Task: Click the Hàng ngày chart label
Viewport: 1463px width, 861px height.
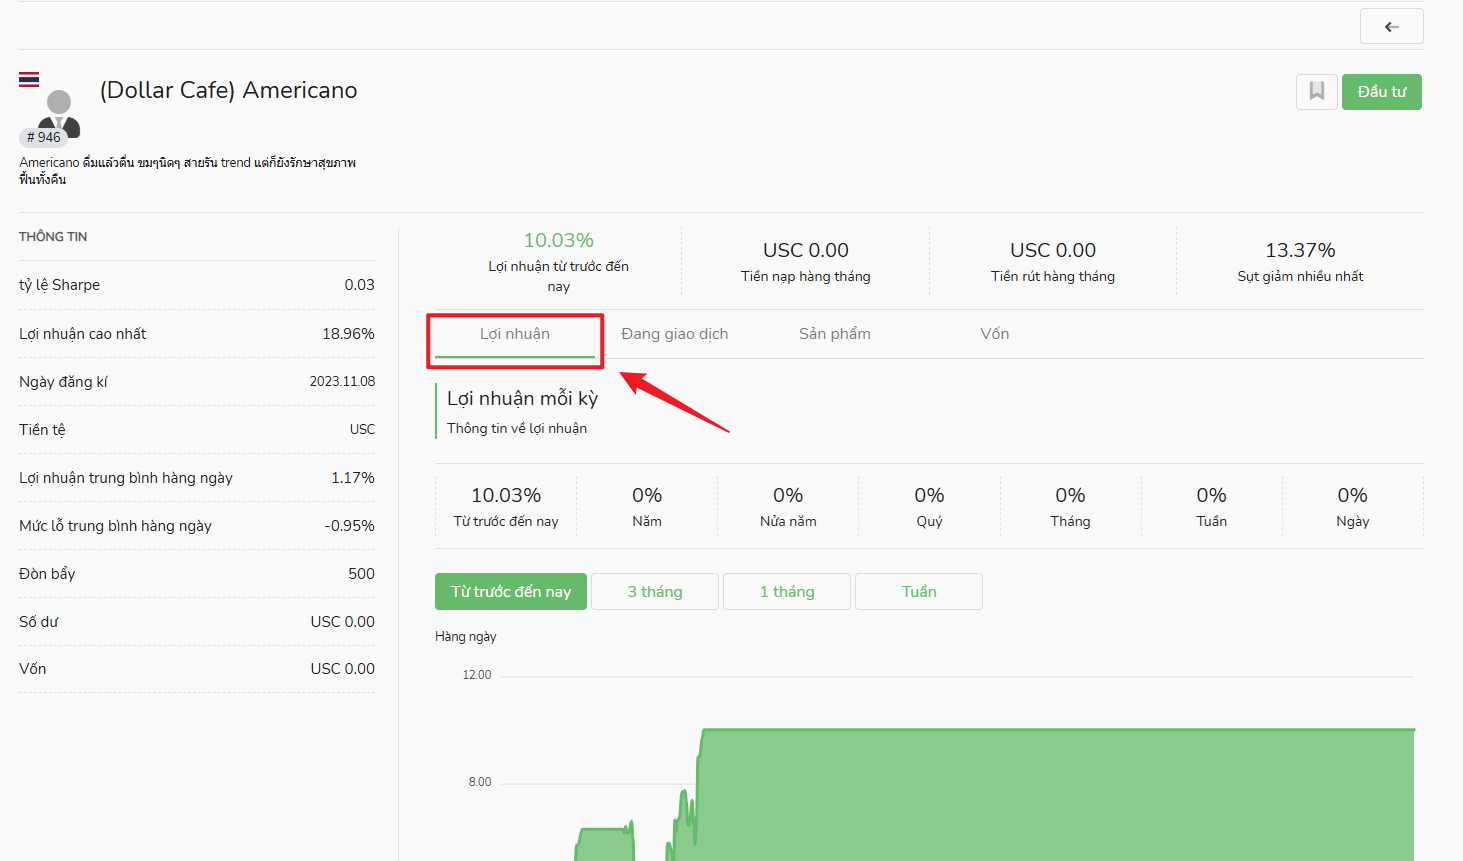Action: [466, 636]
